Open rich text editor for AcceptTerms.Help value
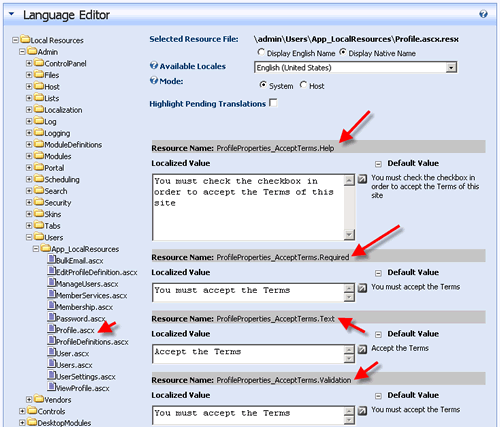Image resolution: width=500 pixels, height=427 pixels. pyautogui.click(x=362, y=179)
